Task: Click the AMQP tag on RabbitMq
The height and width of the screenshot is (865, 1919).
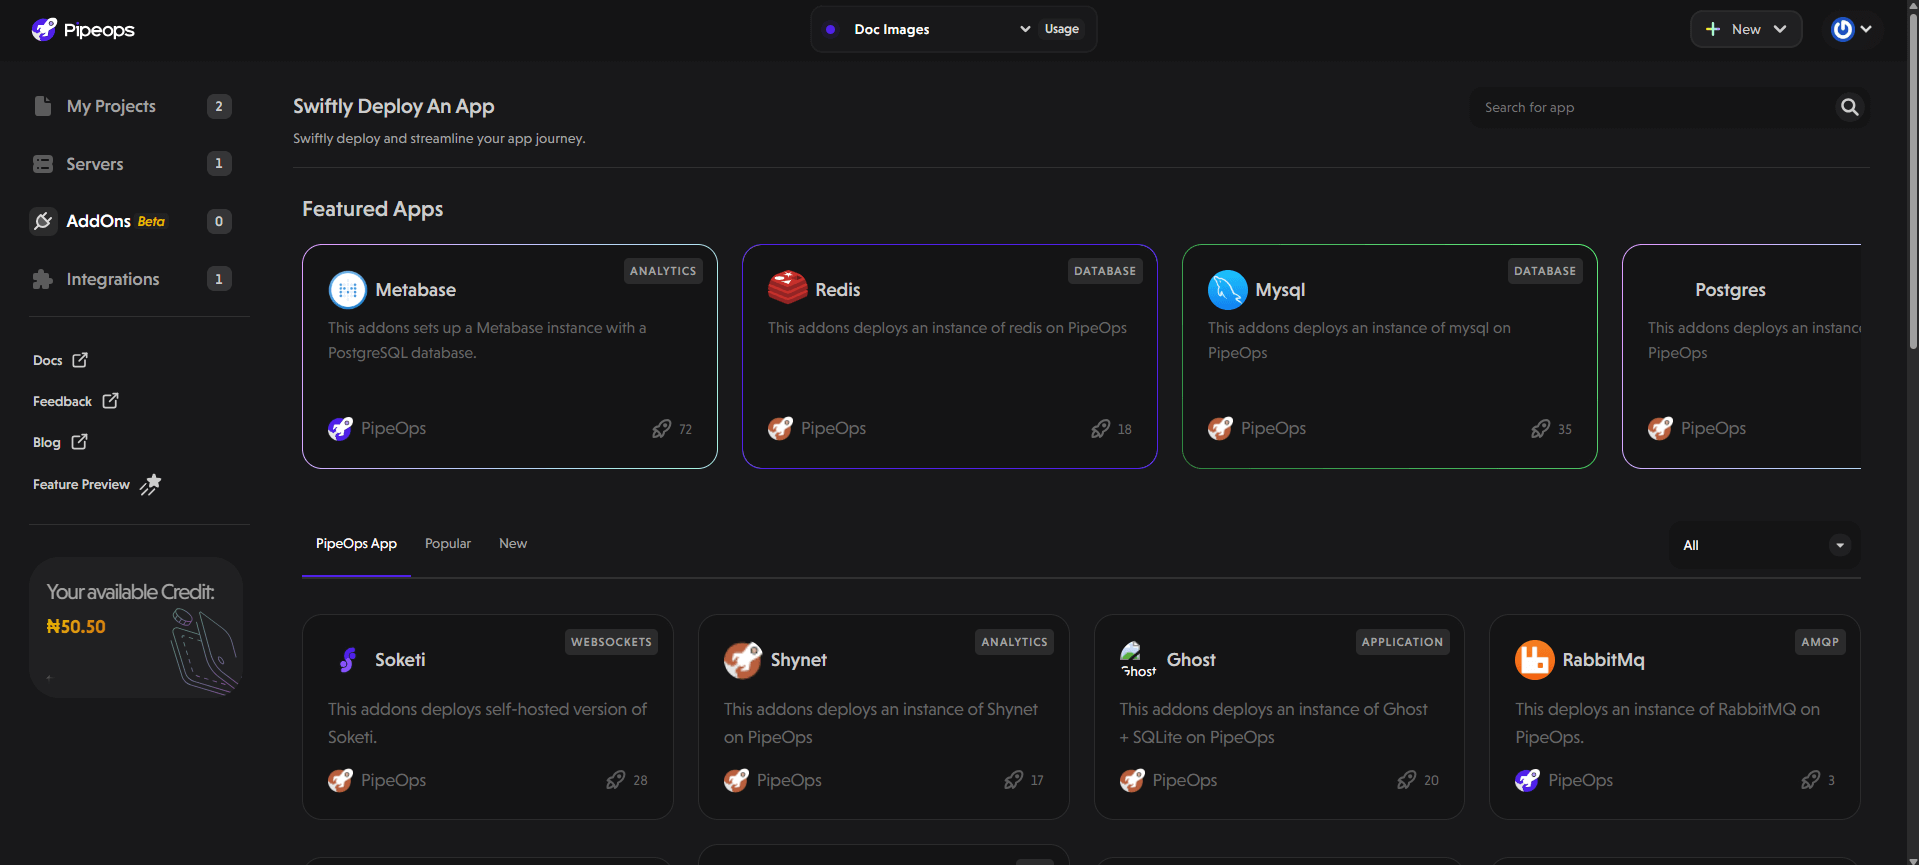Action: (x=1820, y=642)
